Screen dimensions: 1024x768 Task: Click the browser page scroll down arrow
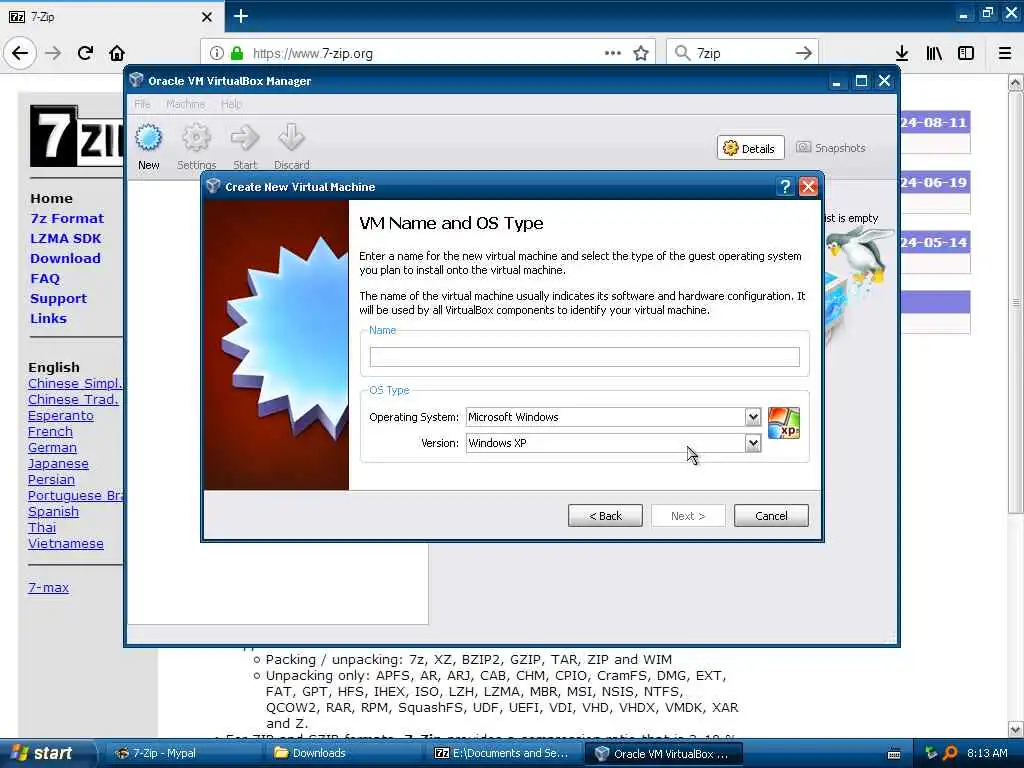click(1016, 729)
